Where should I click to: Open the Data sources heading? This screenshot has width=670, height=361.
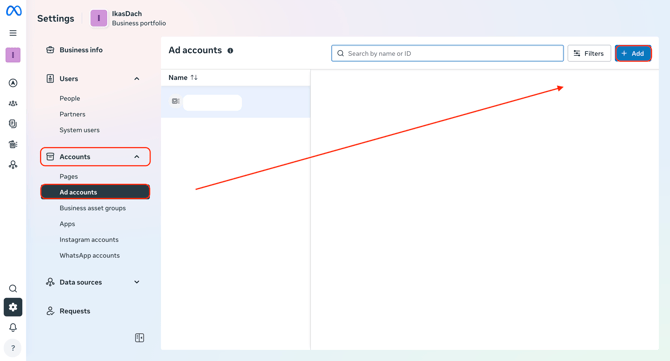point(80,282)
